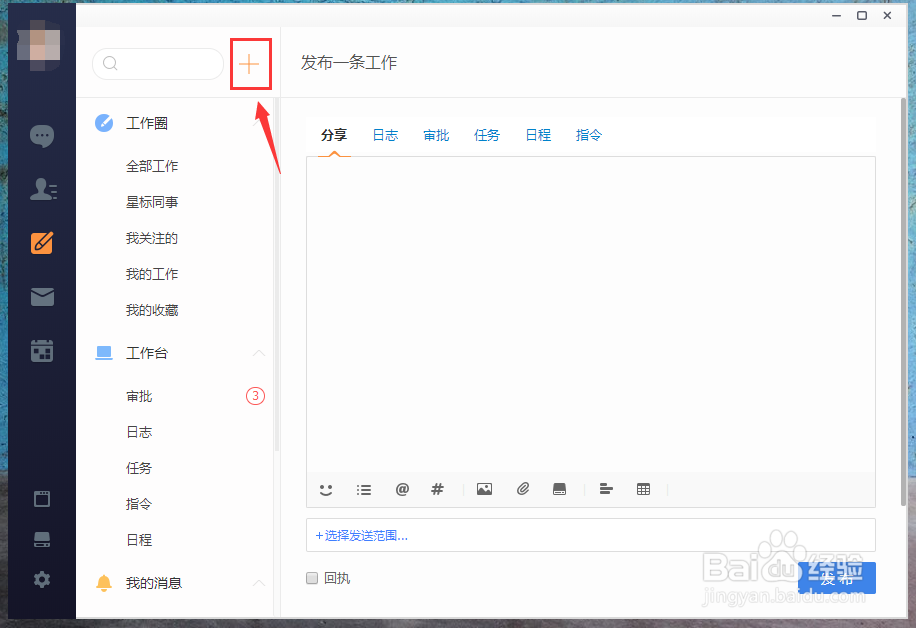
Task: Insert a topic with the # icon
Action: (437, 489)
